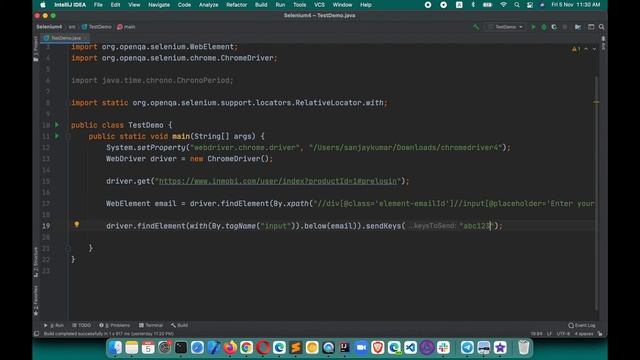Open the Window menu
The height and width of the screenshot is (360, 640).
pos(342,5)
